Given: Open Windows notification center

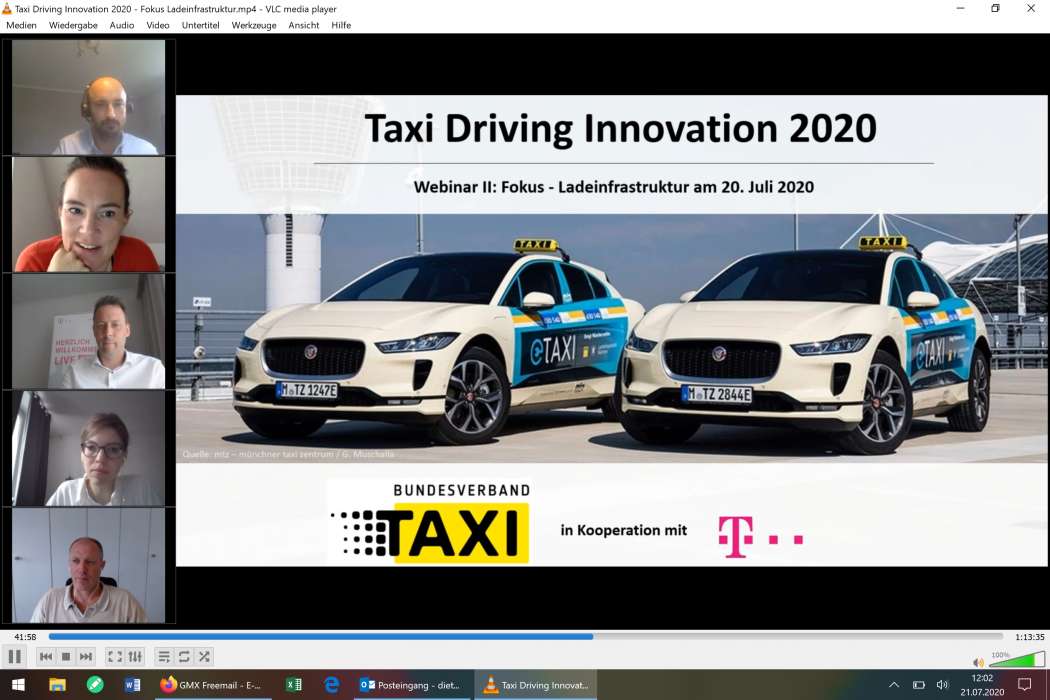Looking at the screenshot, I should (1025, 685).
